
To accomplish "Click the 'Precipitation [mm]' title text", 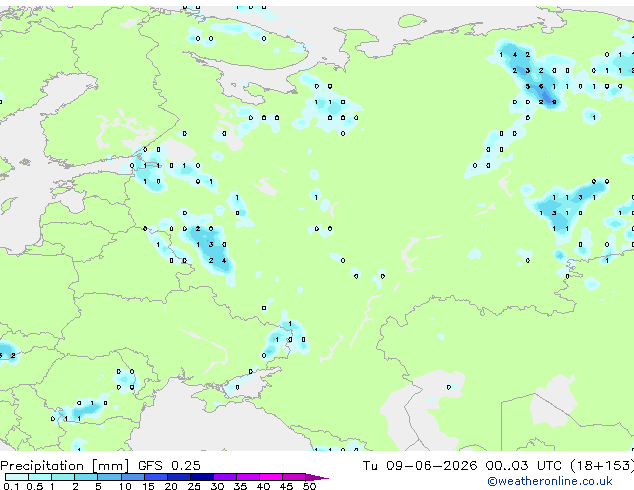I will coord(65,466).
